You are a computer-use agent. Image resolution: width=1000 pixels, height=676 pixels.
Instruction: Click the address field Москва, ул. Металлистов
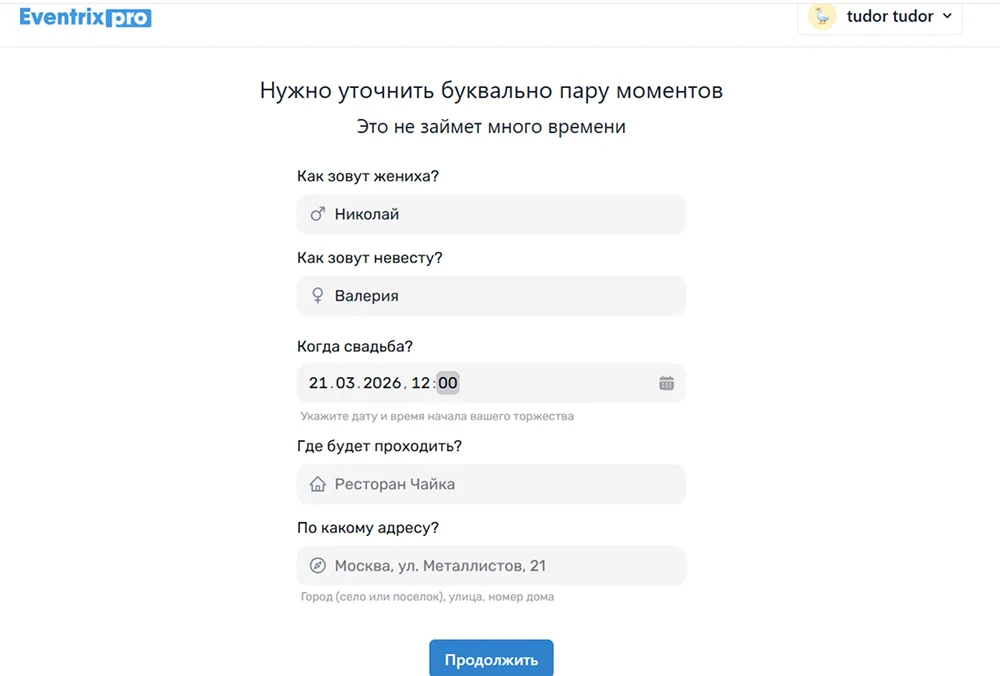point(500,566)
